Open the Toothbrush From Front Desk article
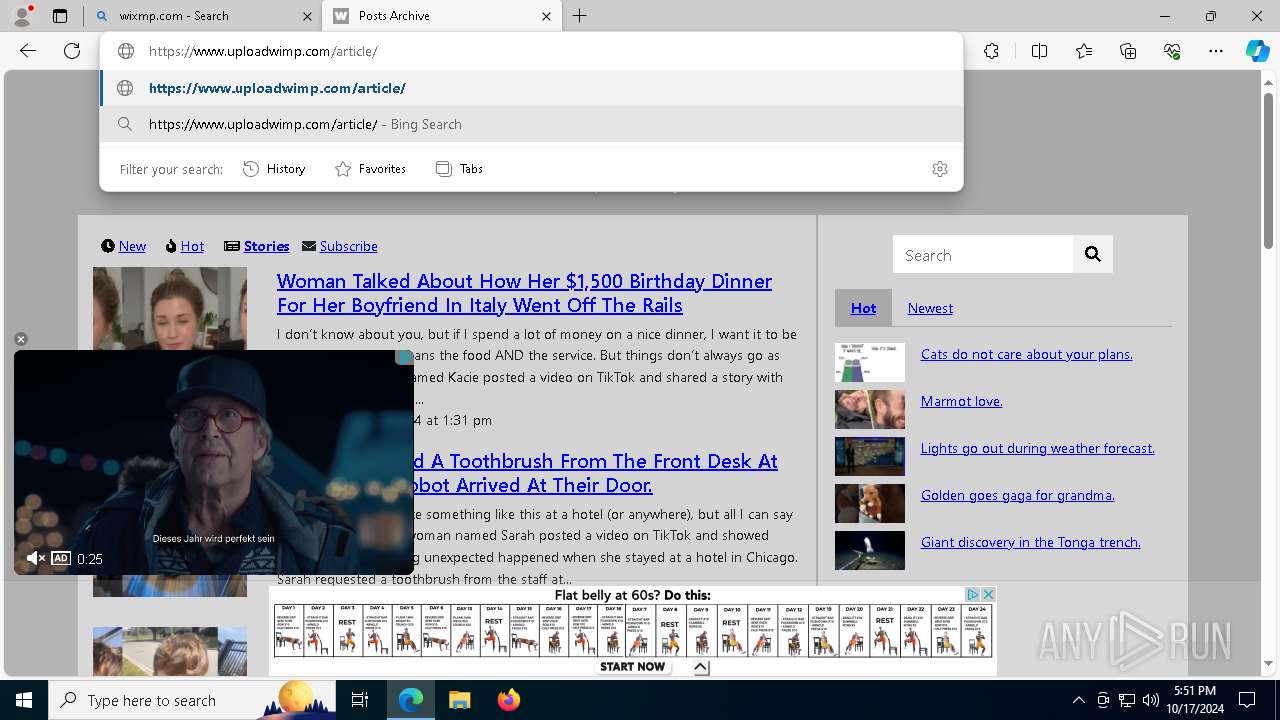The image size is (1280, 720). pos(596,473)
